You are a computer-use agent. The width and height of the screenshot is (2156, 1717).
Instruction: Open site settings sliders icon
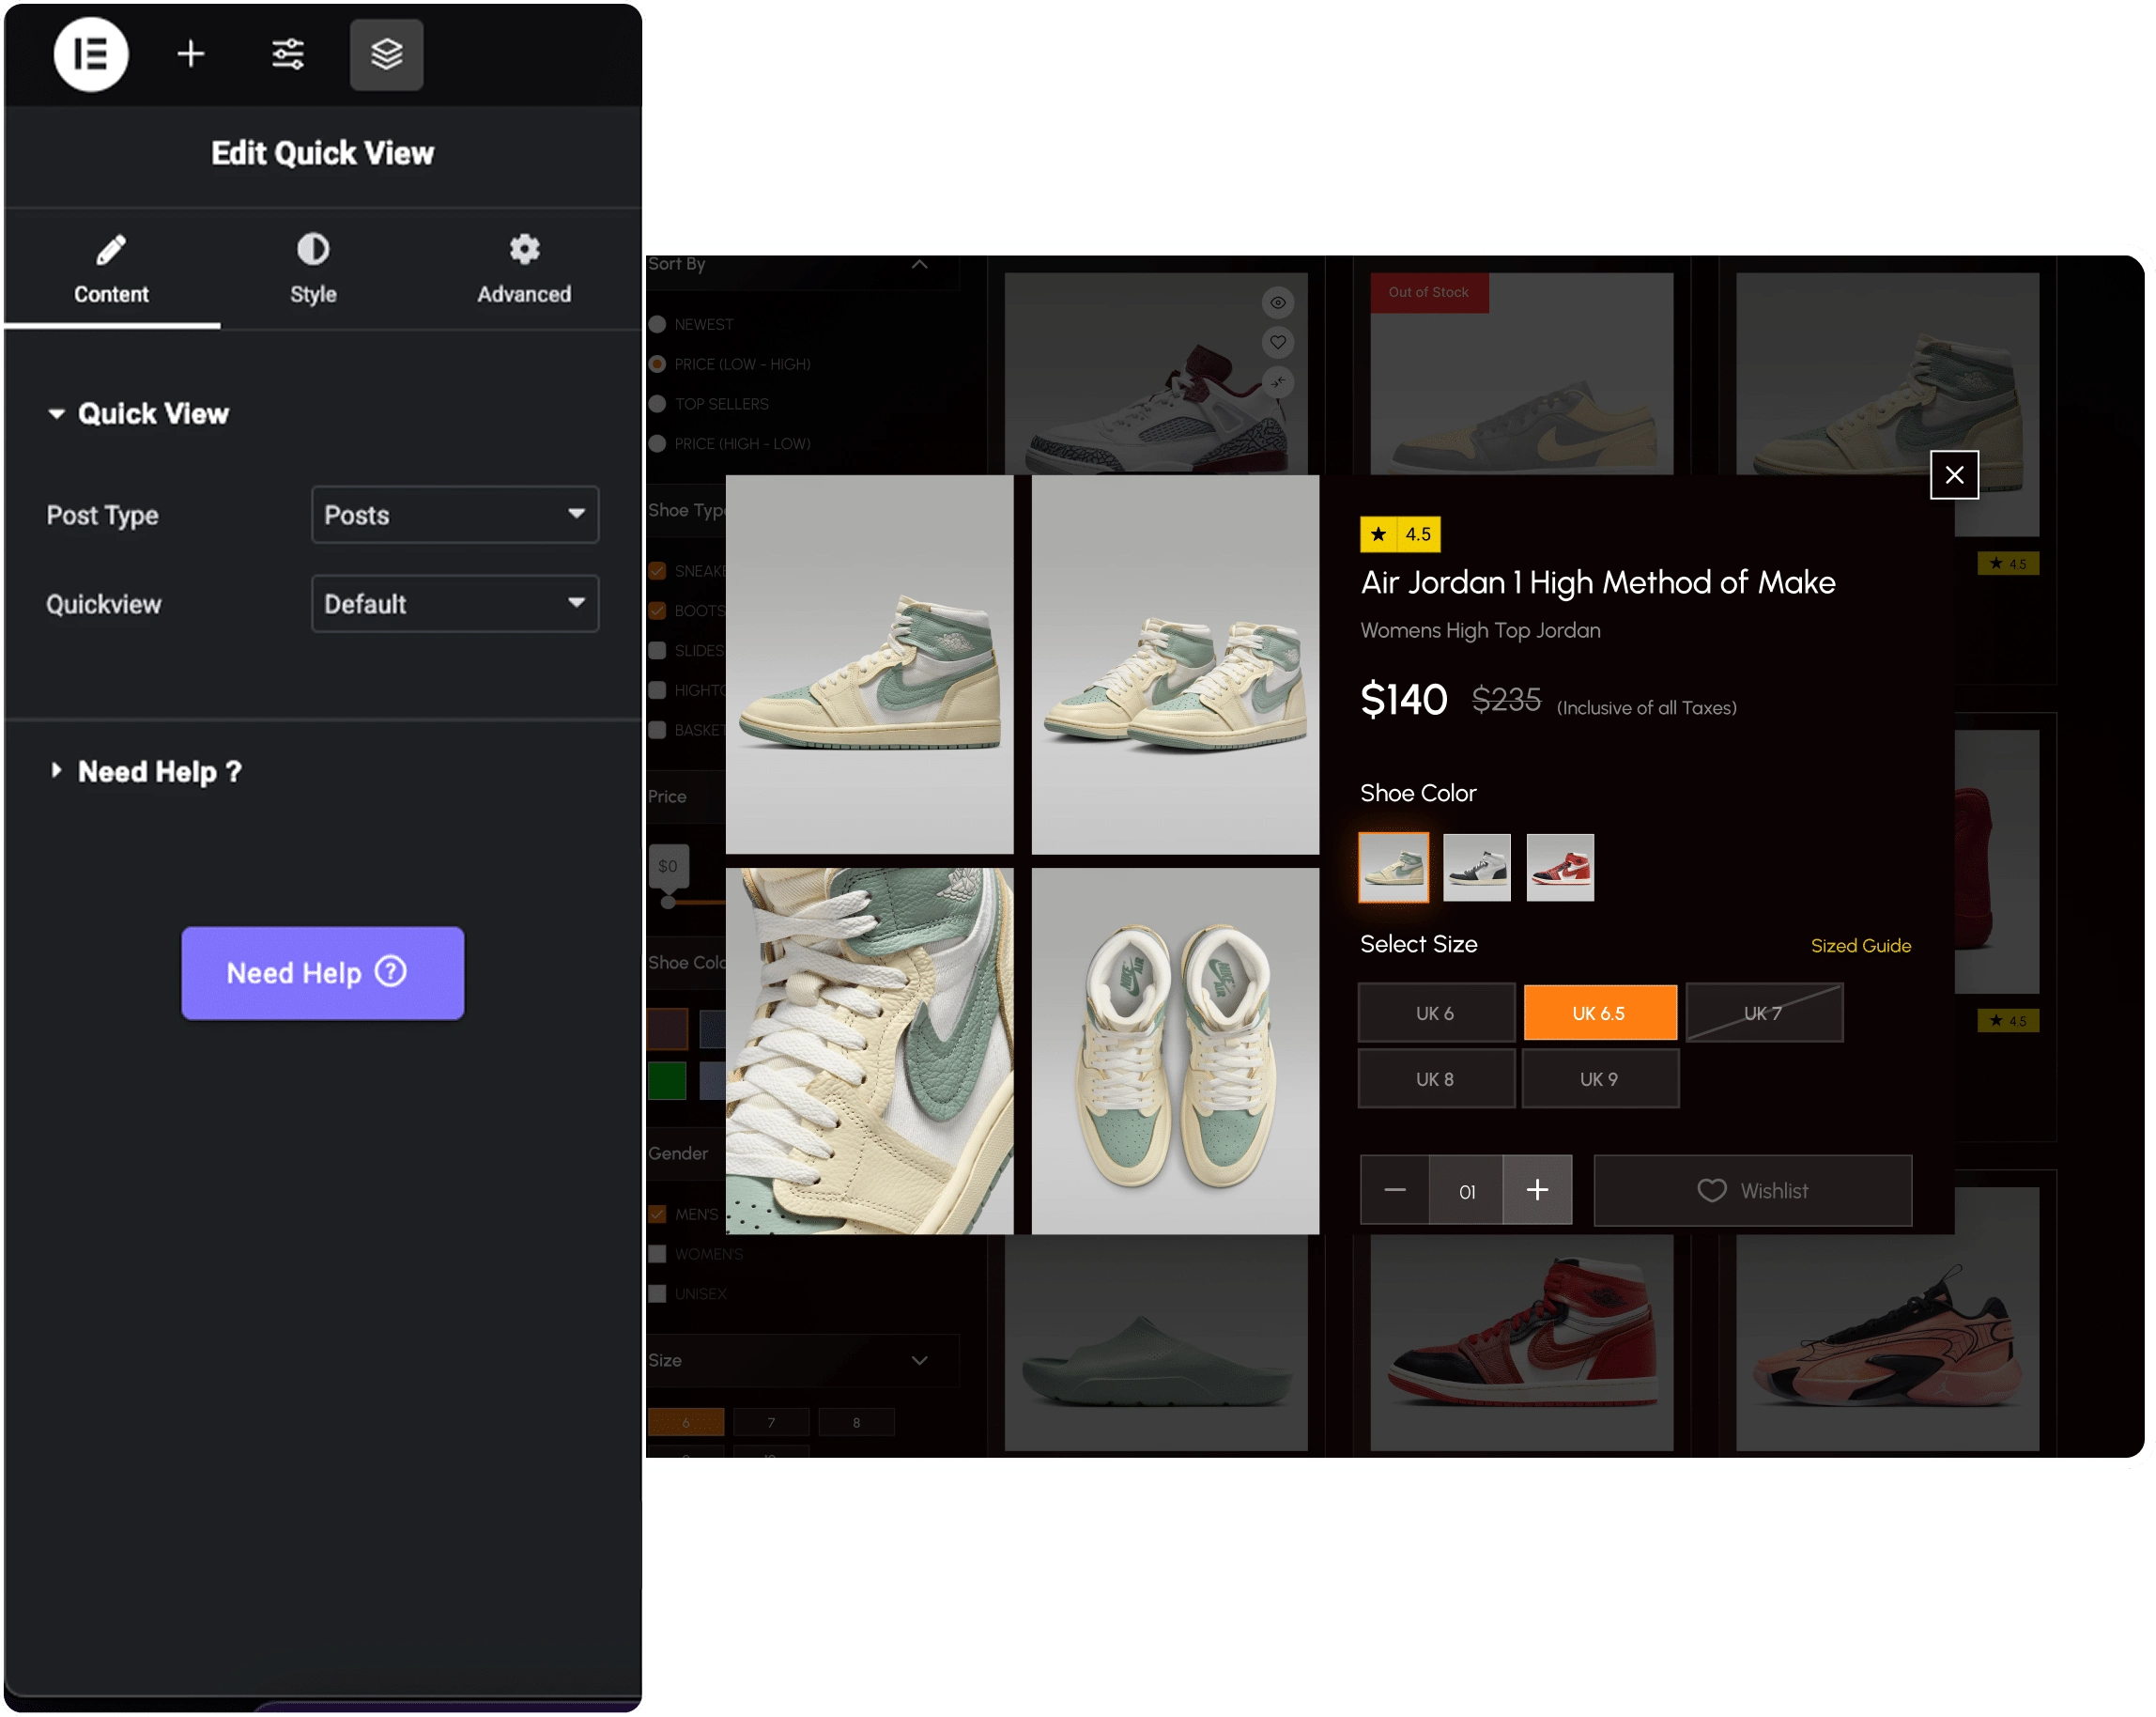288,54
